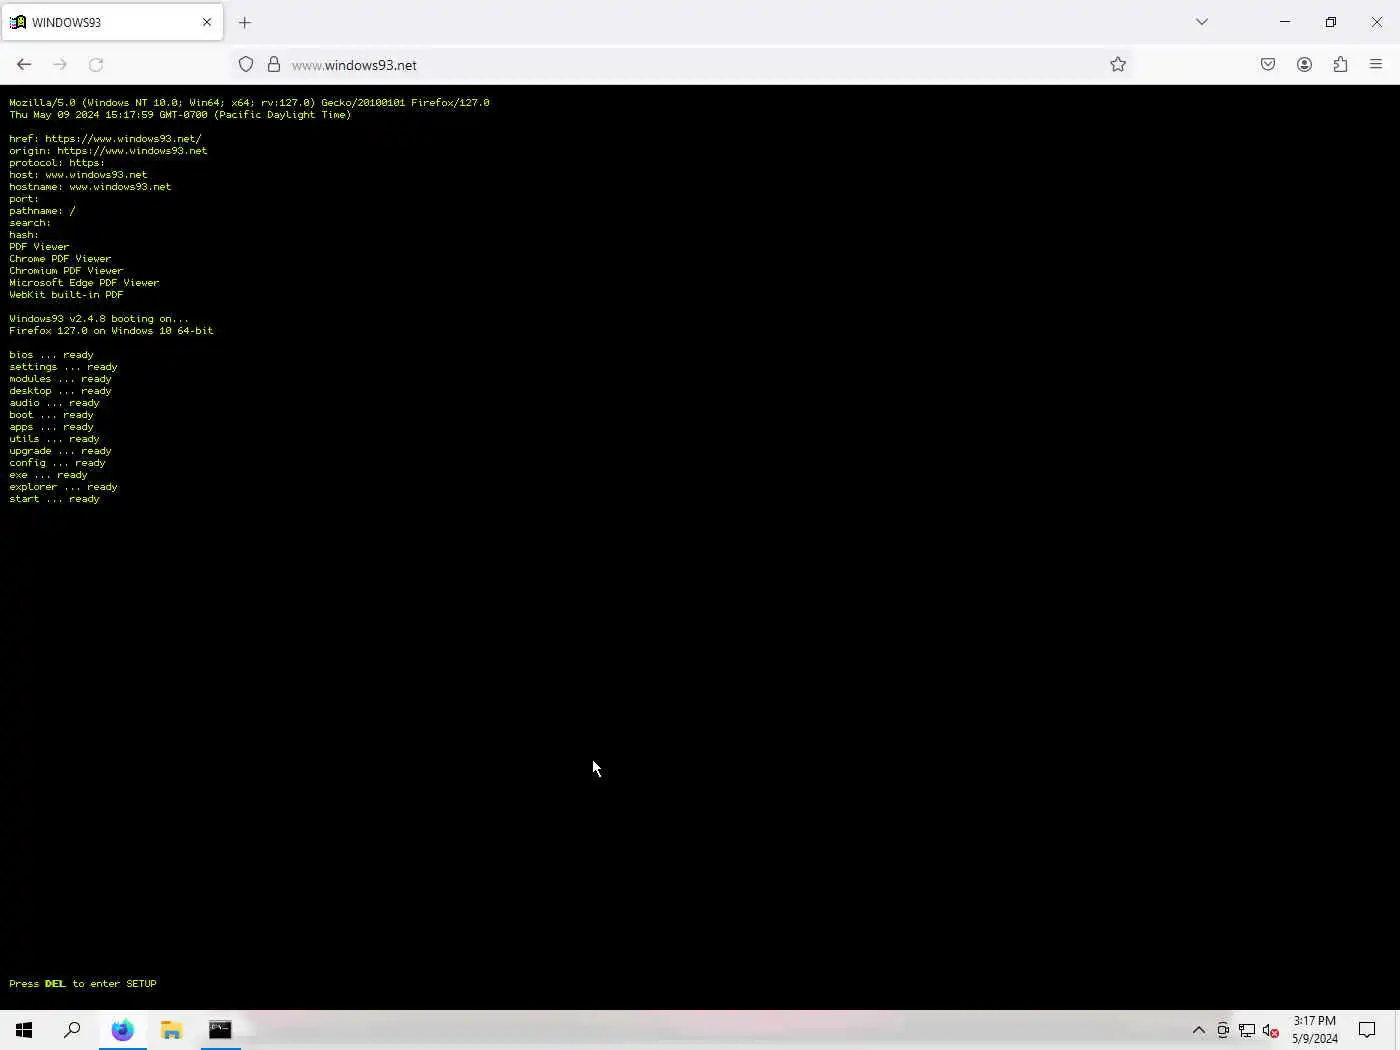Click the 'Press DEL to enter SETUP' text

[x=83, y=984]
